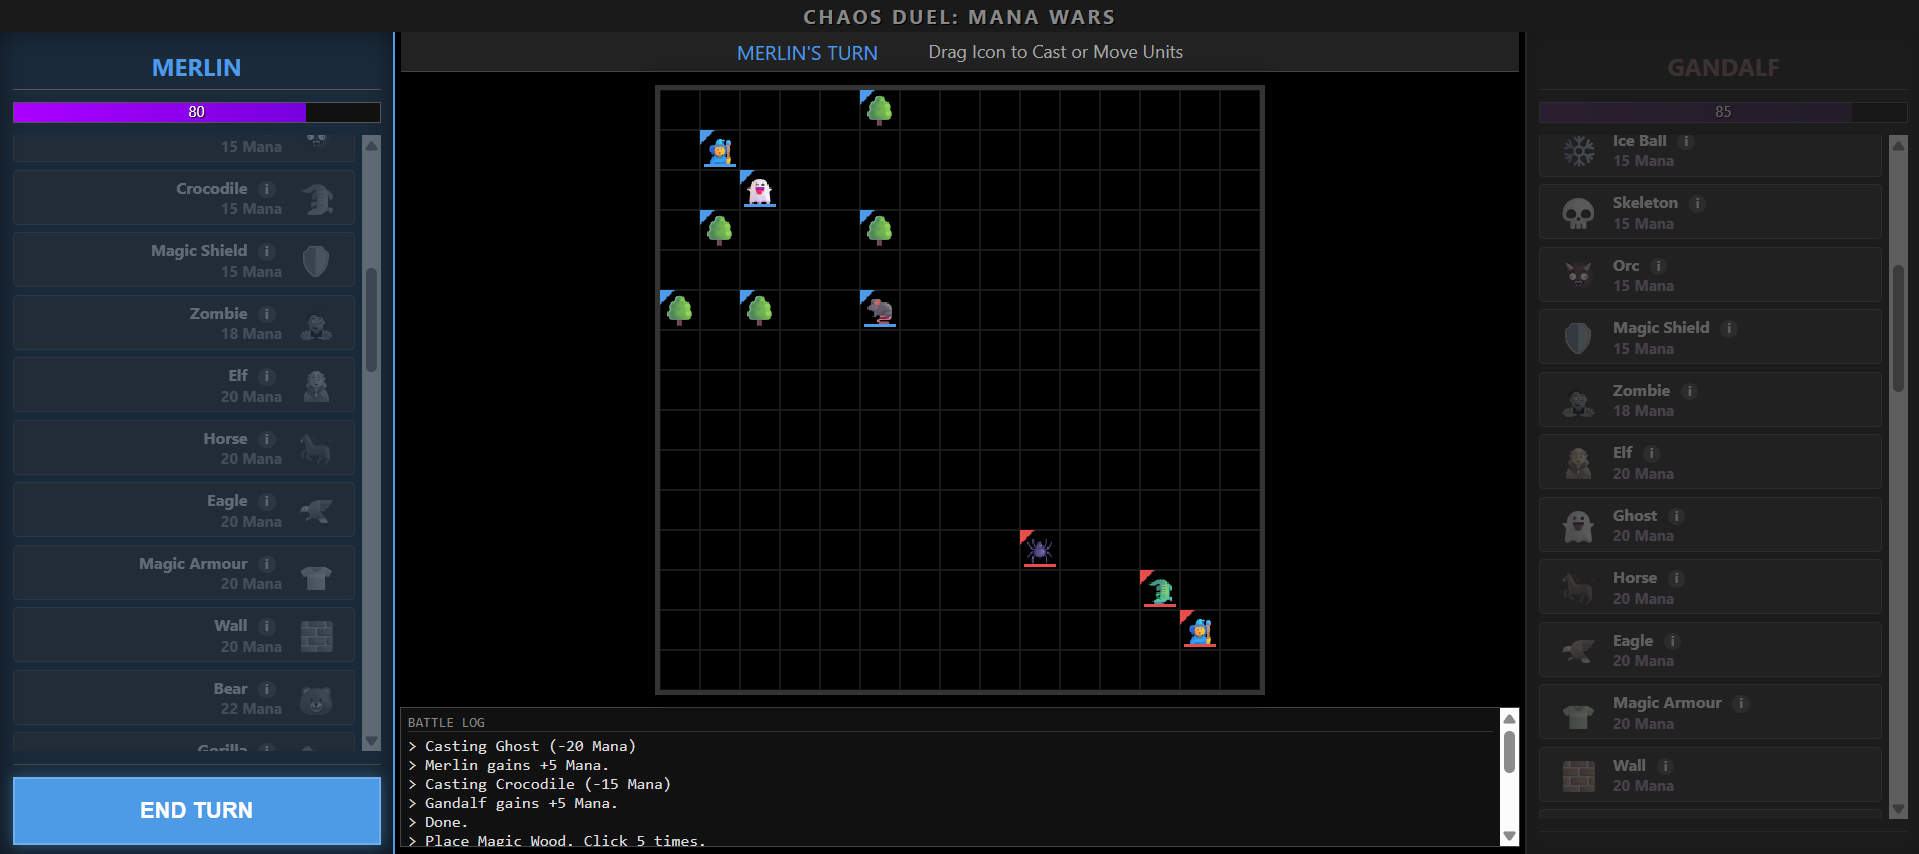The height and width of the screenshot is (854, 1919).
Task: Click Gandalf's red-flagged wizard on the board
Action: [x=1200, y=631]
